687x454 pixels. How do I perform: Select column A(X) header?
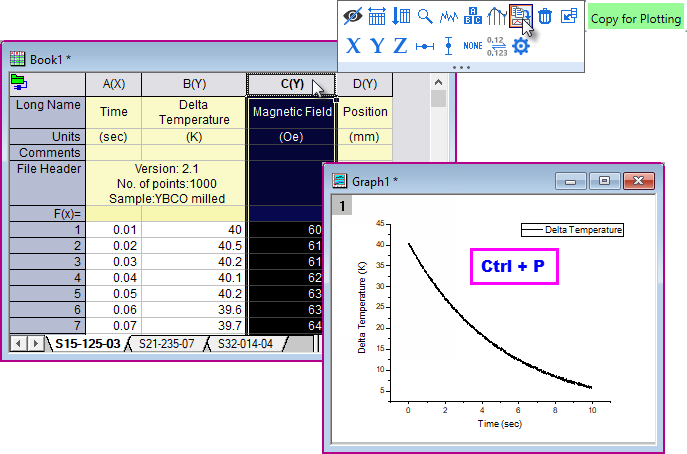coord(113,84)
